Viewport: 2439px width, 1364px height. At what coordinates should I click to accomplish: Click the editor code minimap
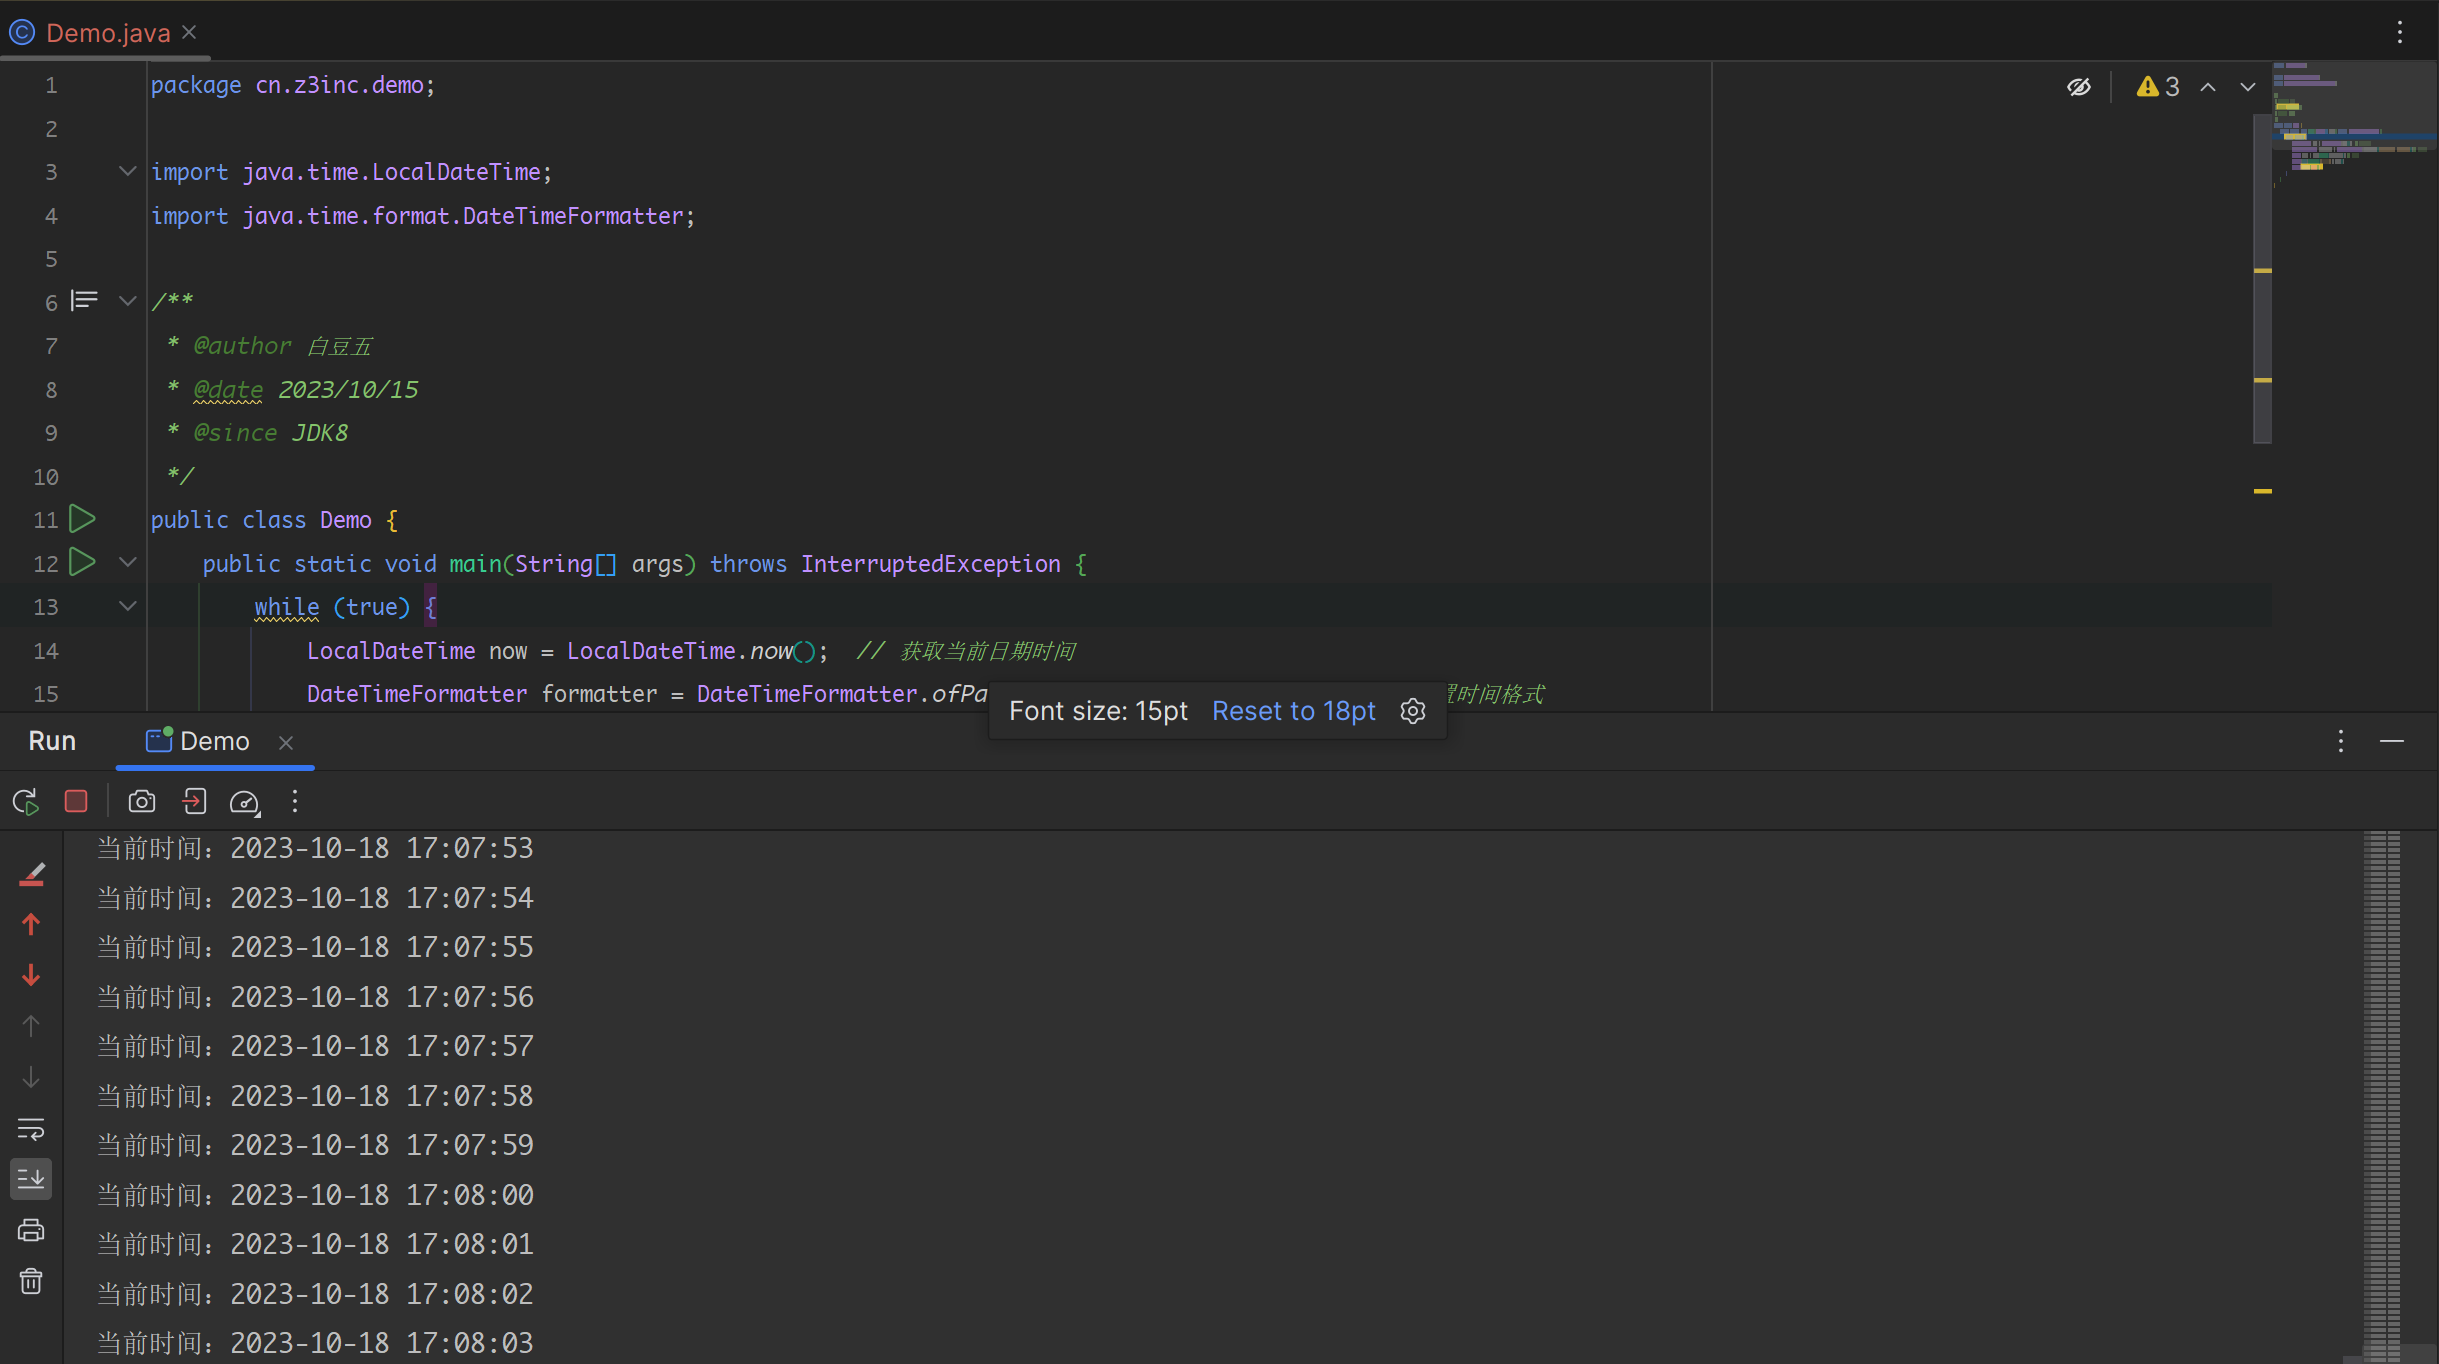tap(2355, 125)
